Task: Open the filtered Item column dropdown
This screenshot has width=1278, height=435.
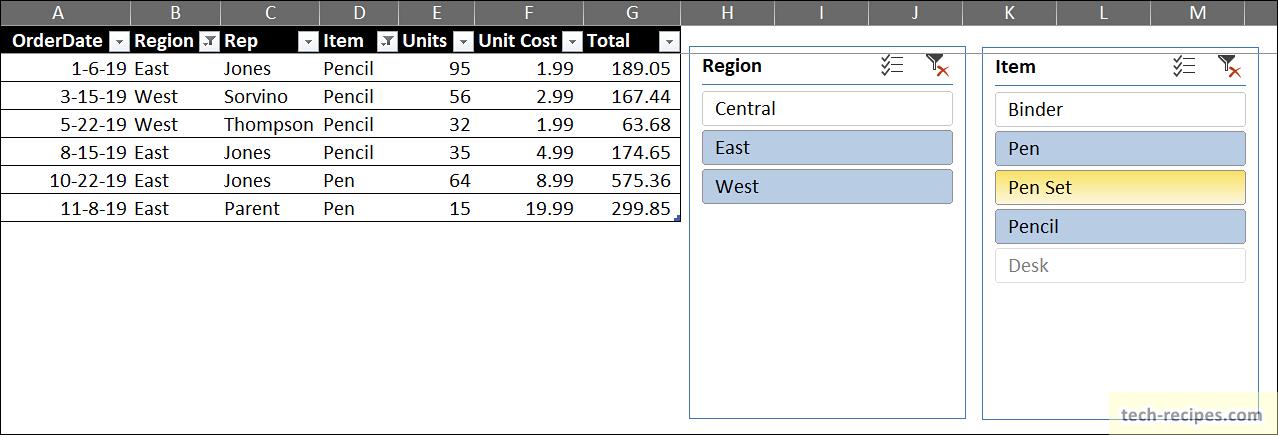Action: click(x=386, y=41)
